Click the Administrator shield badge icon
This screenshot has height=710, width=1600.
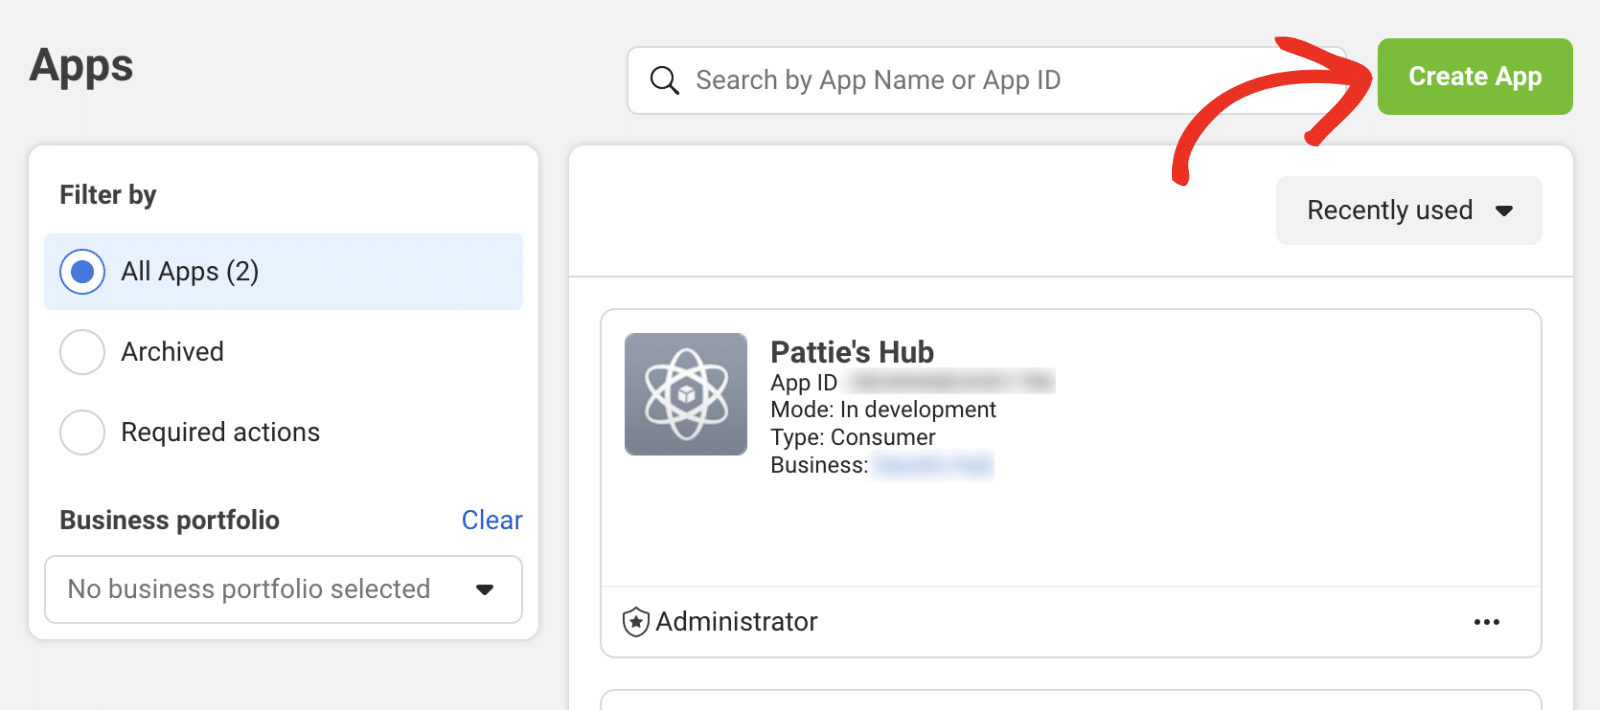click(636, 622)
